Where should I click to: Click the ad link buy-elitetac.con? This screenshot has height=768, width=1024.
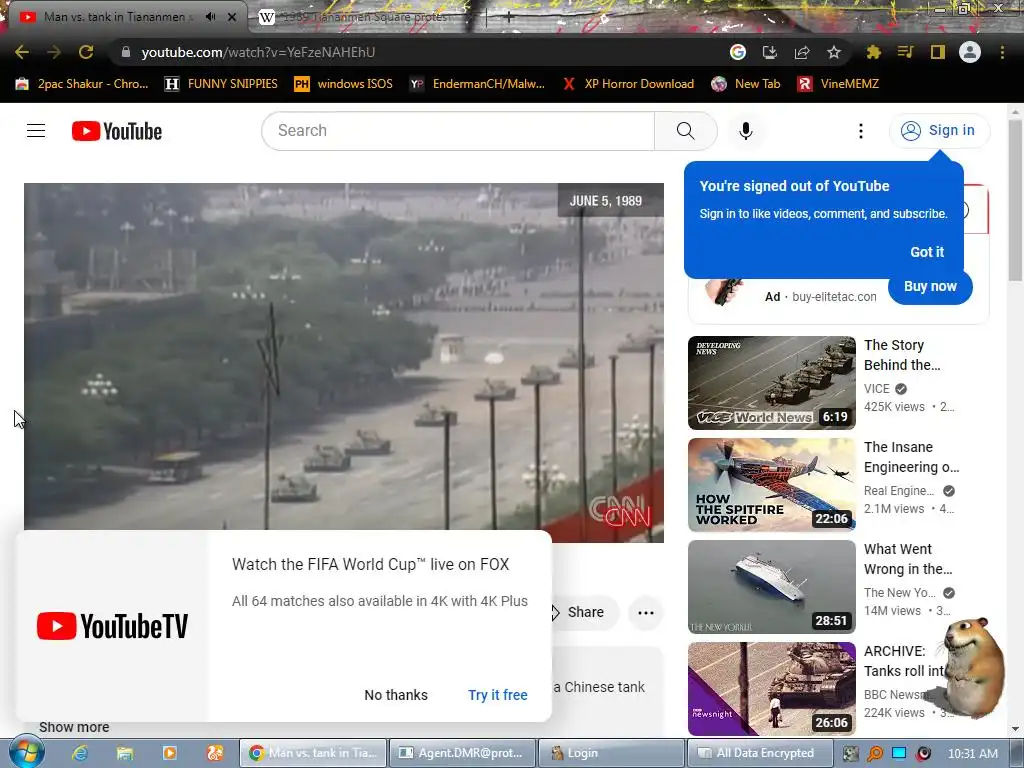pos(834,296)
